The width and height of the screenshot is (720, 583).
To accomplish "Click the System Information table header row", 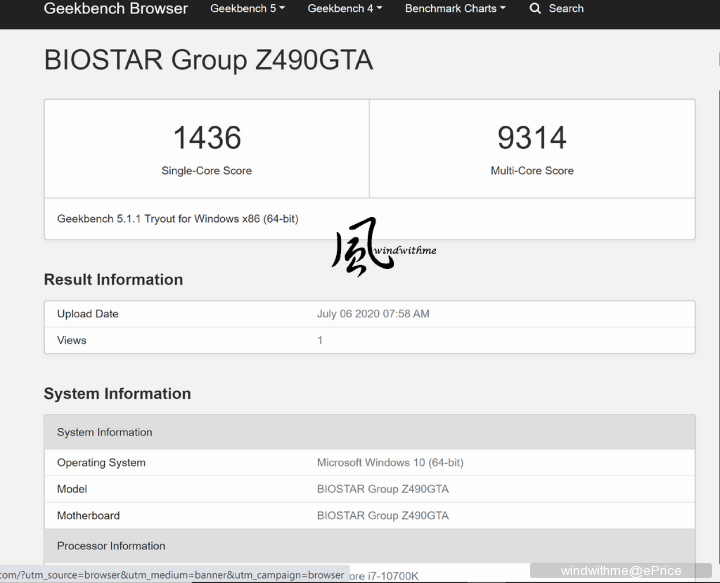I will click(370, 432).
